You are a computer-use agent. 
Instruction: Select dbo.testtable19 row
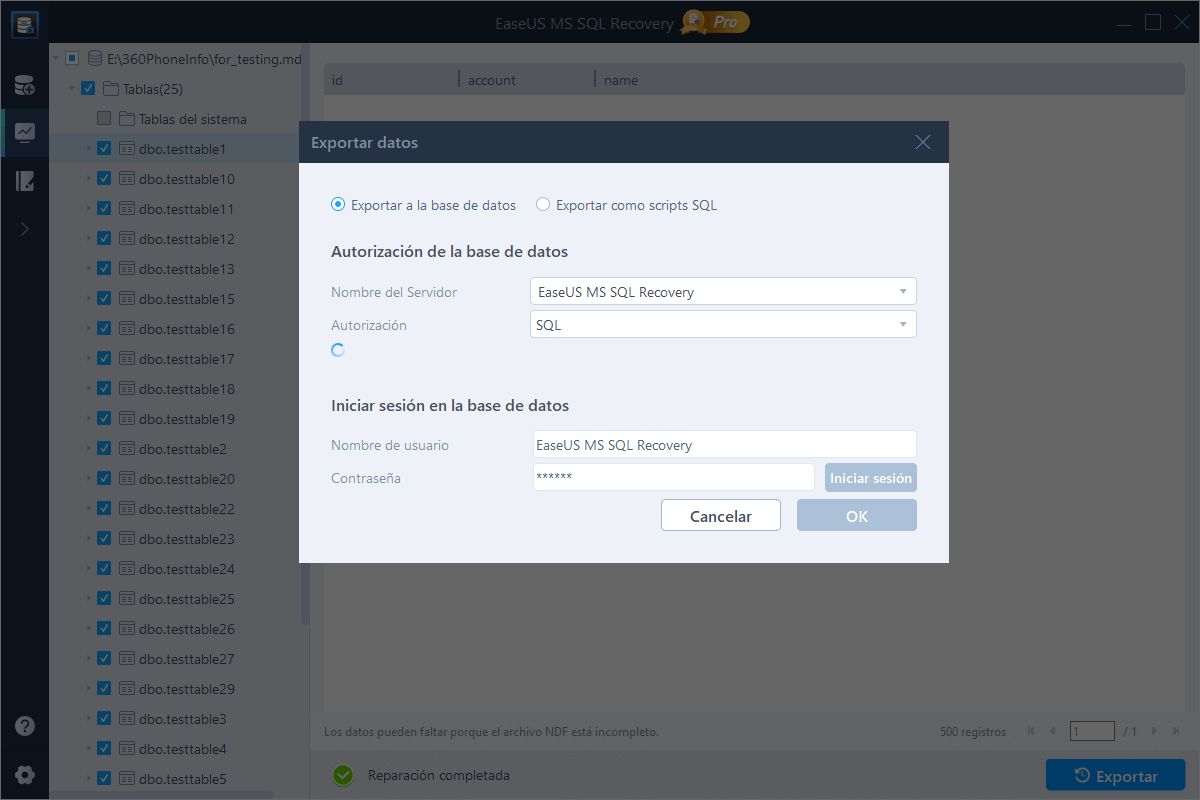click(x=174, y=419)
